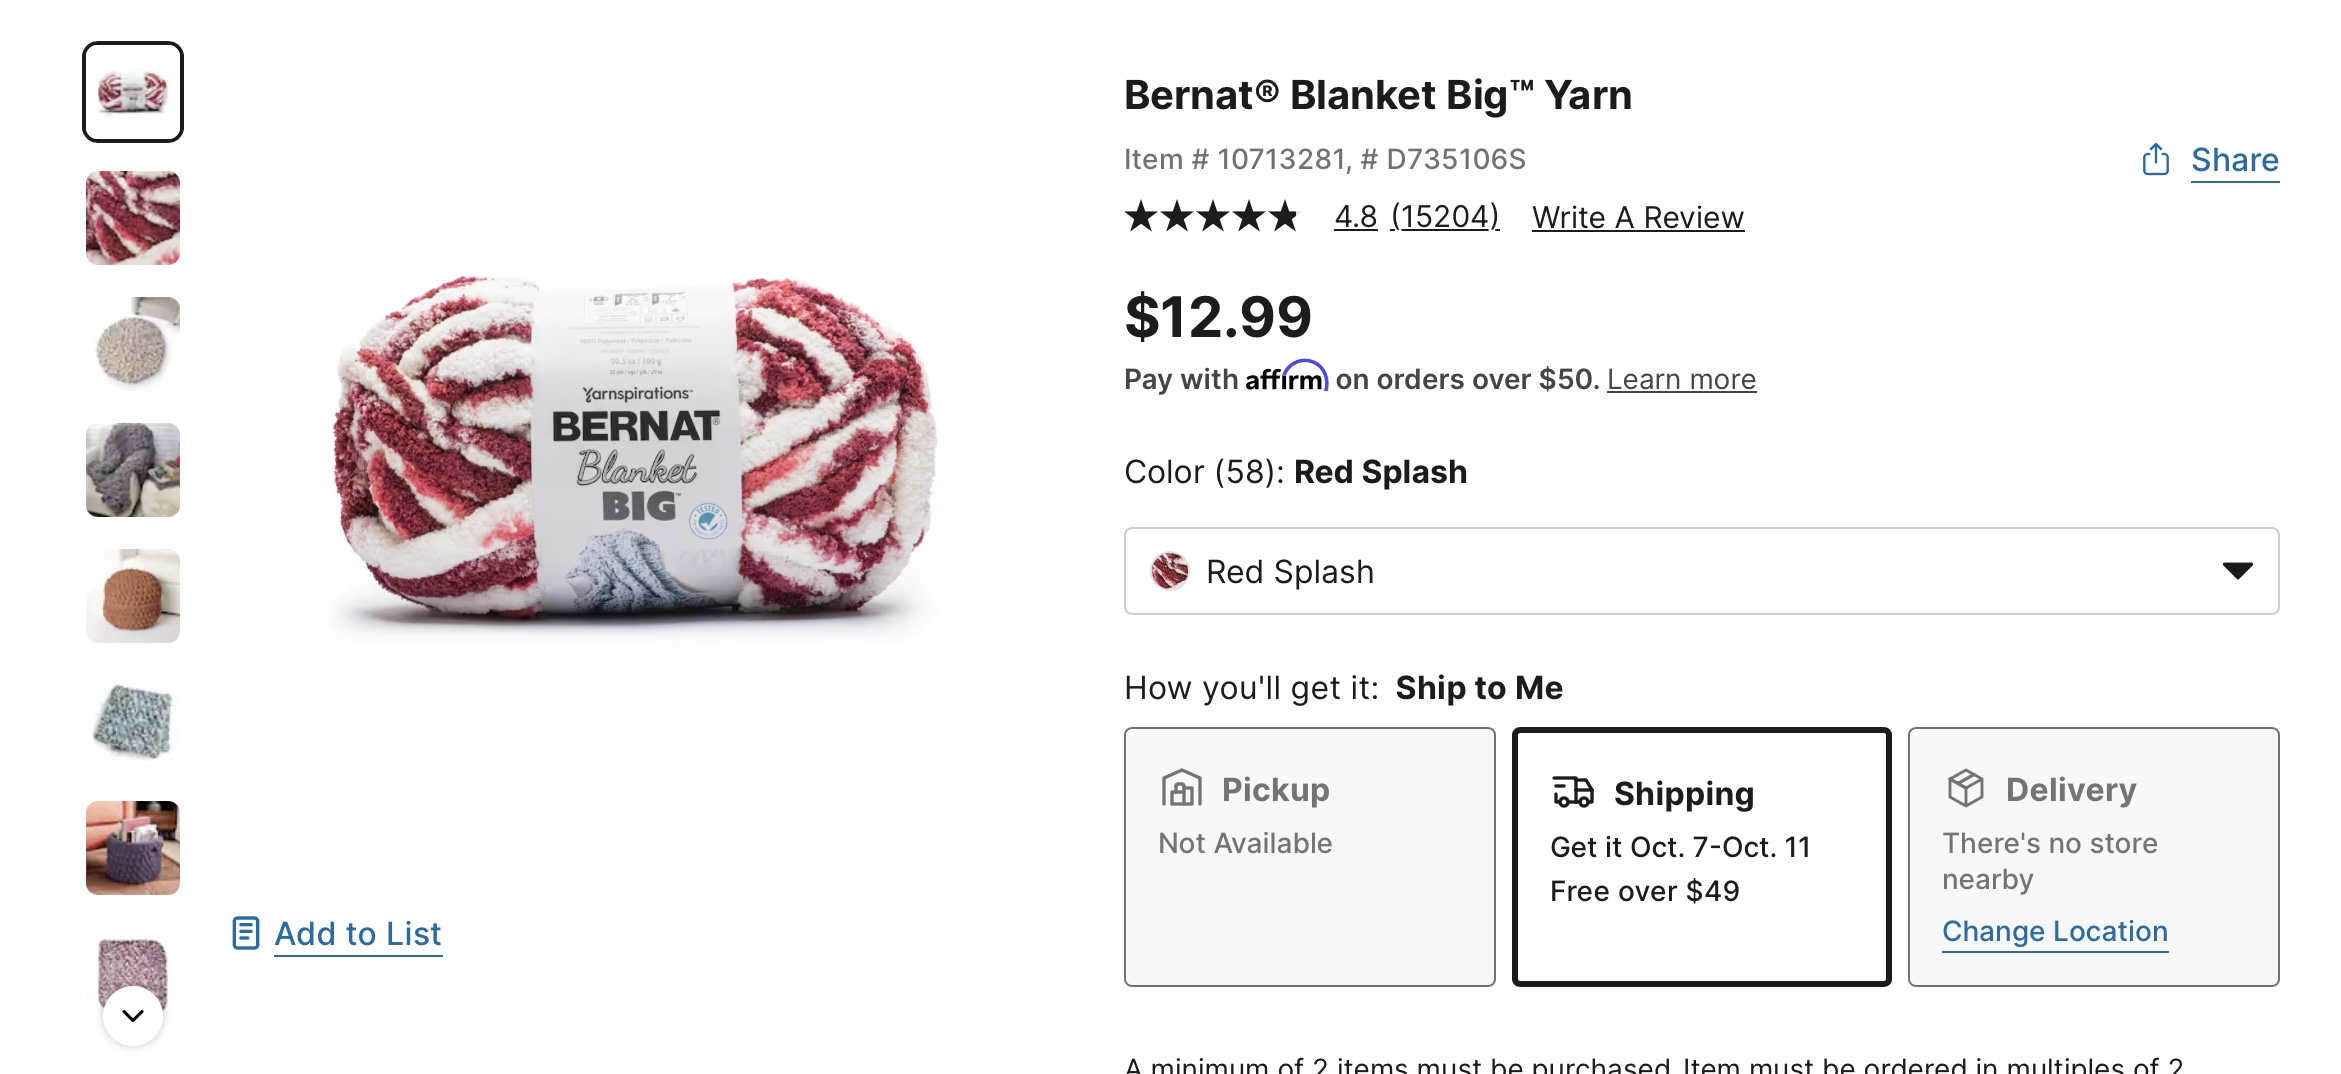Open the Red Splash color dropdown

(x=1700, y=571)
